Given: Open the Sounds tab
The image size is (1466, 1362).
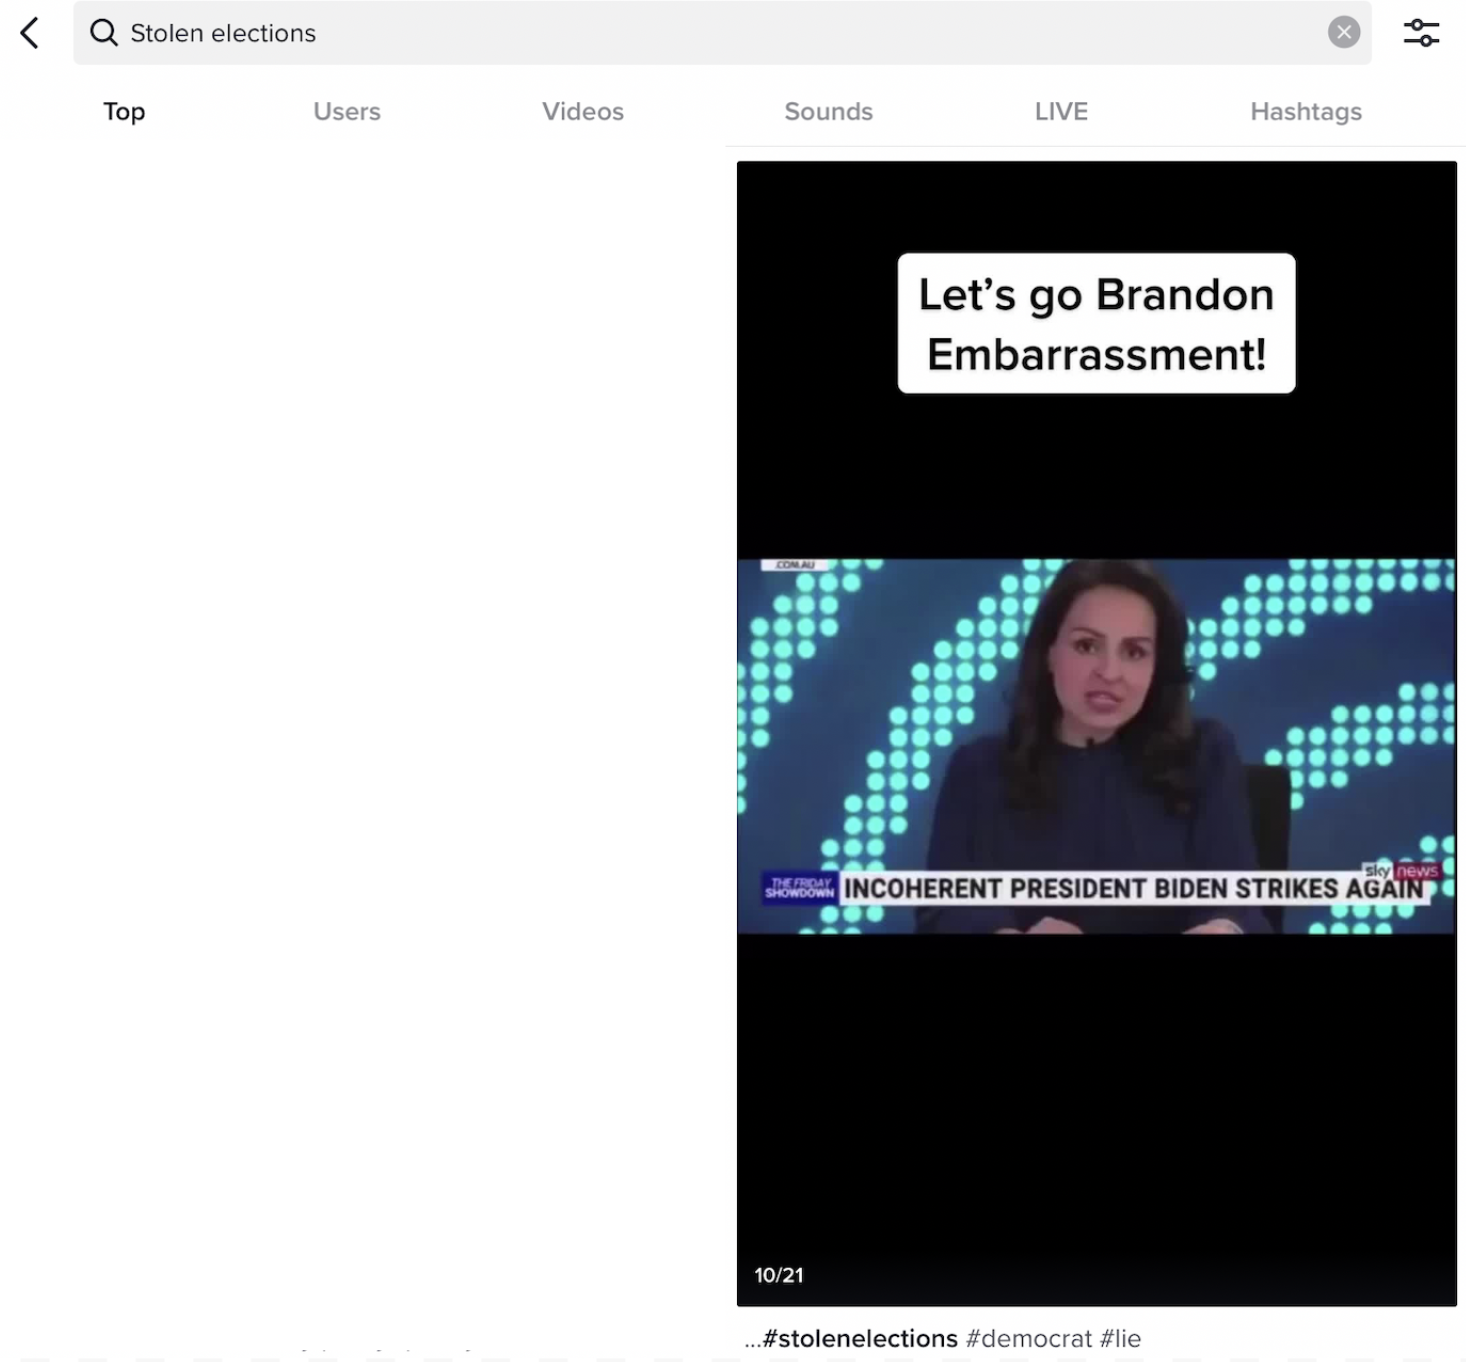Looking at the screenshot, I should pyautogui.click(x=828, y=112).
